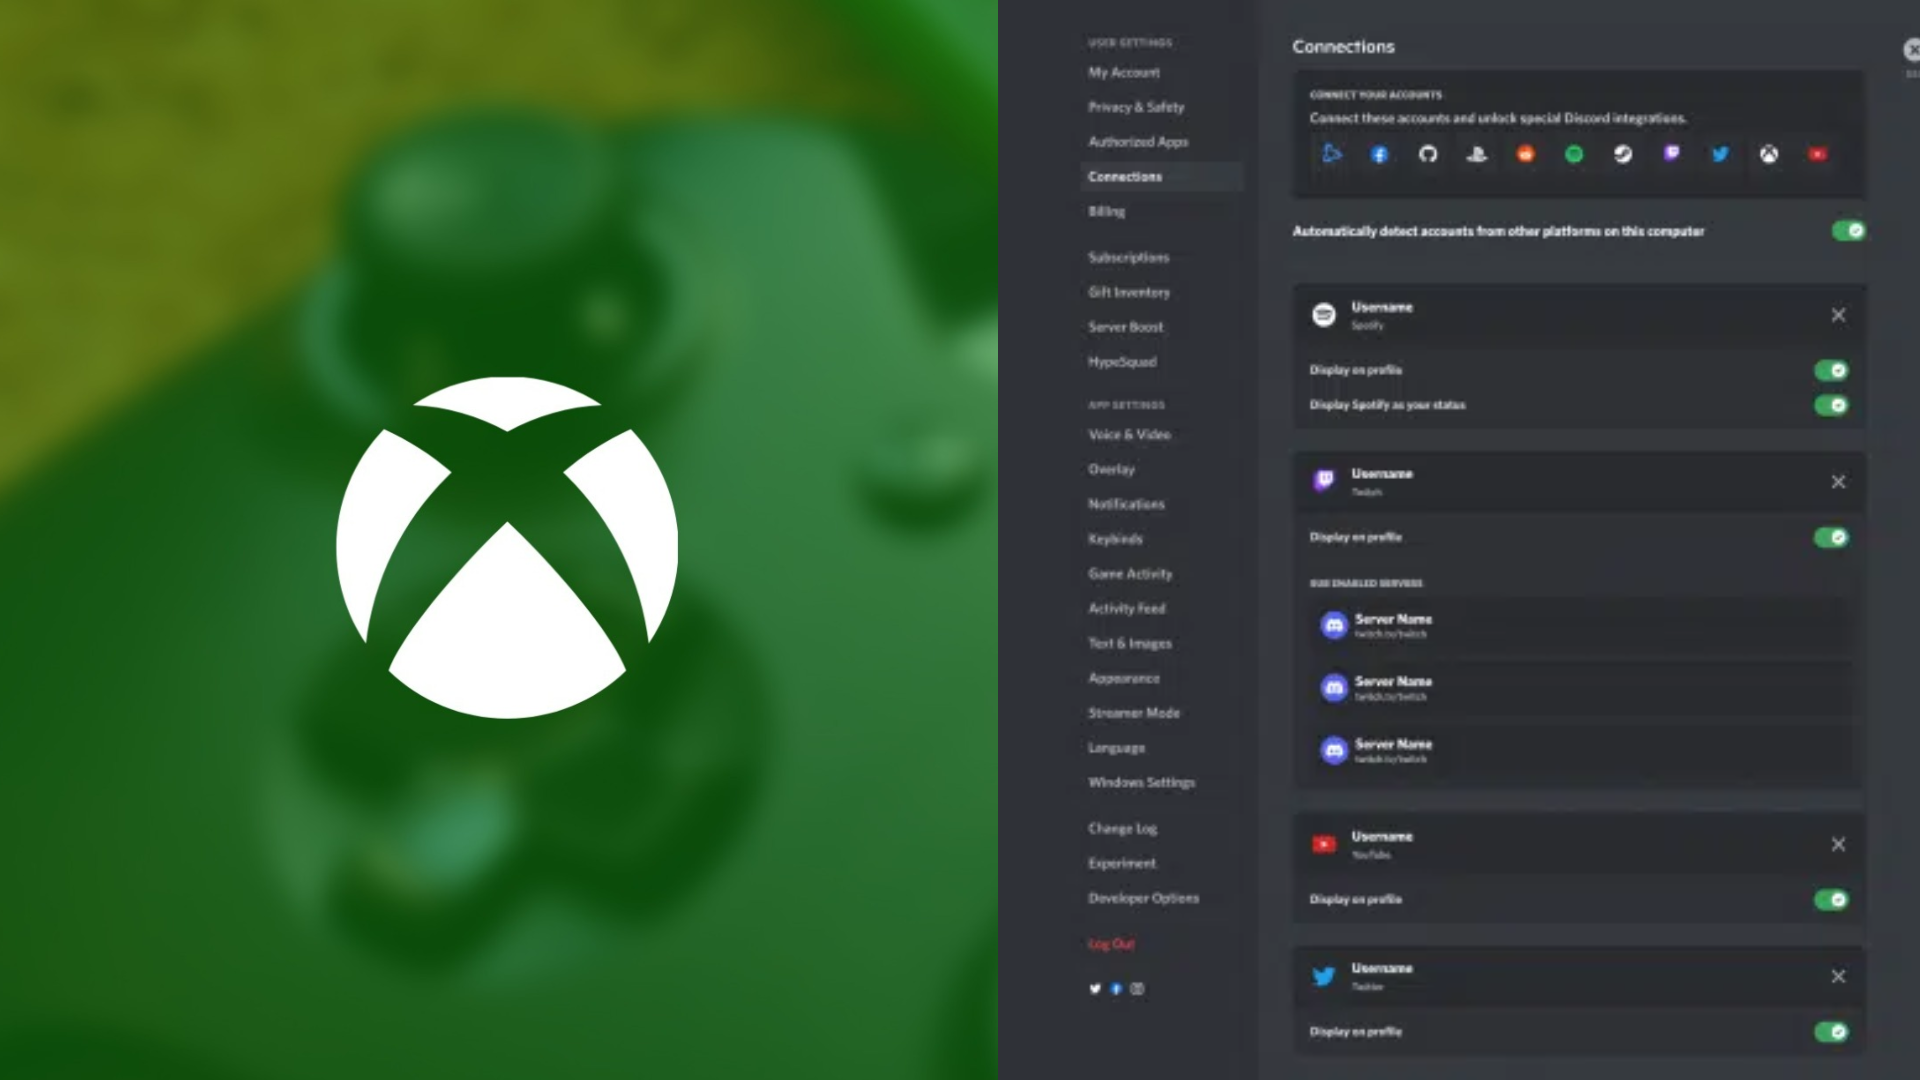Go to Server Boost settings
The width and height of the screenshot is (1920, 1080).
point(1125,327)
